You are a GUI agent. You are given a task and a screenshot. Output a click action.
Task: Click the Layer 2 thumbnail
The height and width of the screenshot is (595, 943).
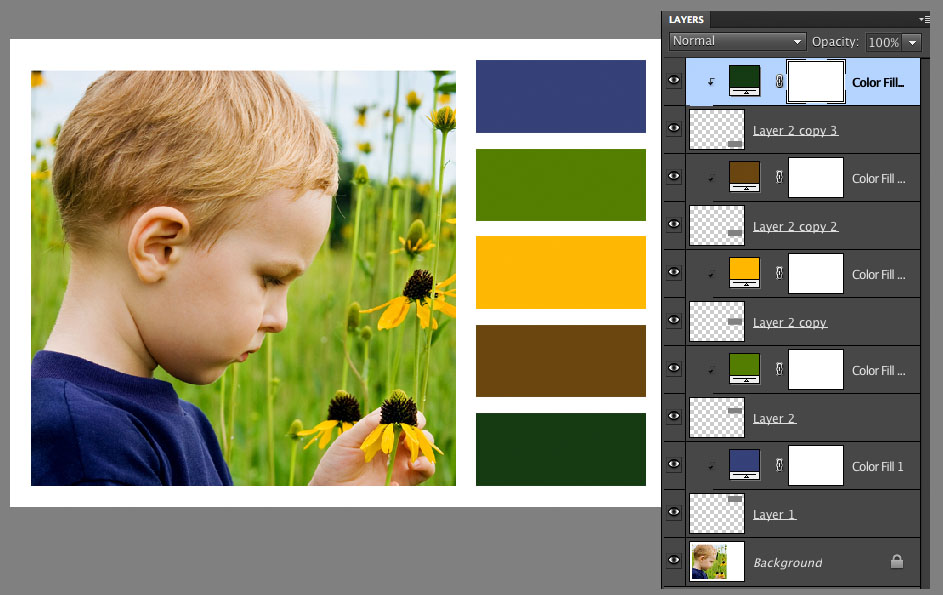tap(717, 418)
